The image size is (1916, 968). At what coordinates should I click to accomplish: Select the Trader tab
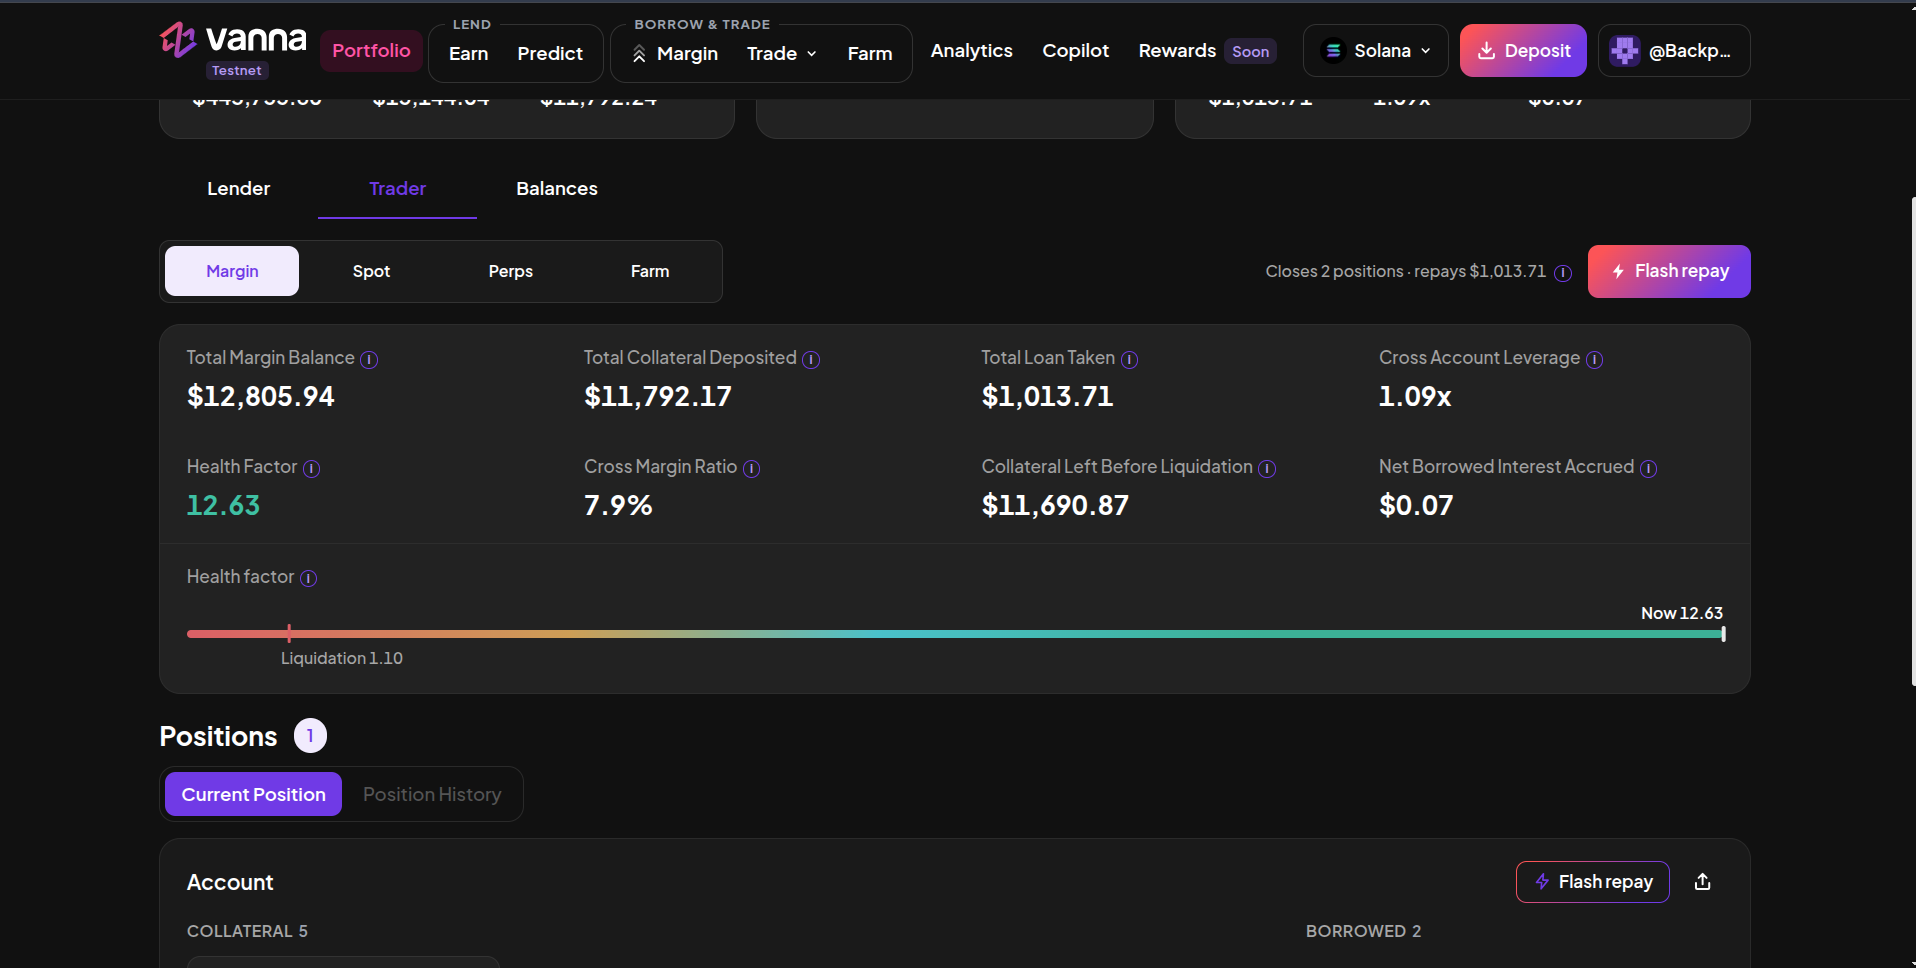pos(397,189)
